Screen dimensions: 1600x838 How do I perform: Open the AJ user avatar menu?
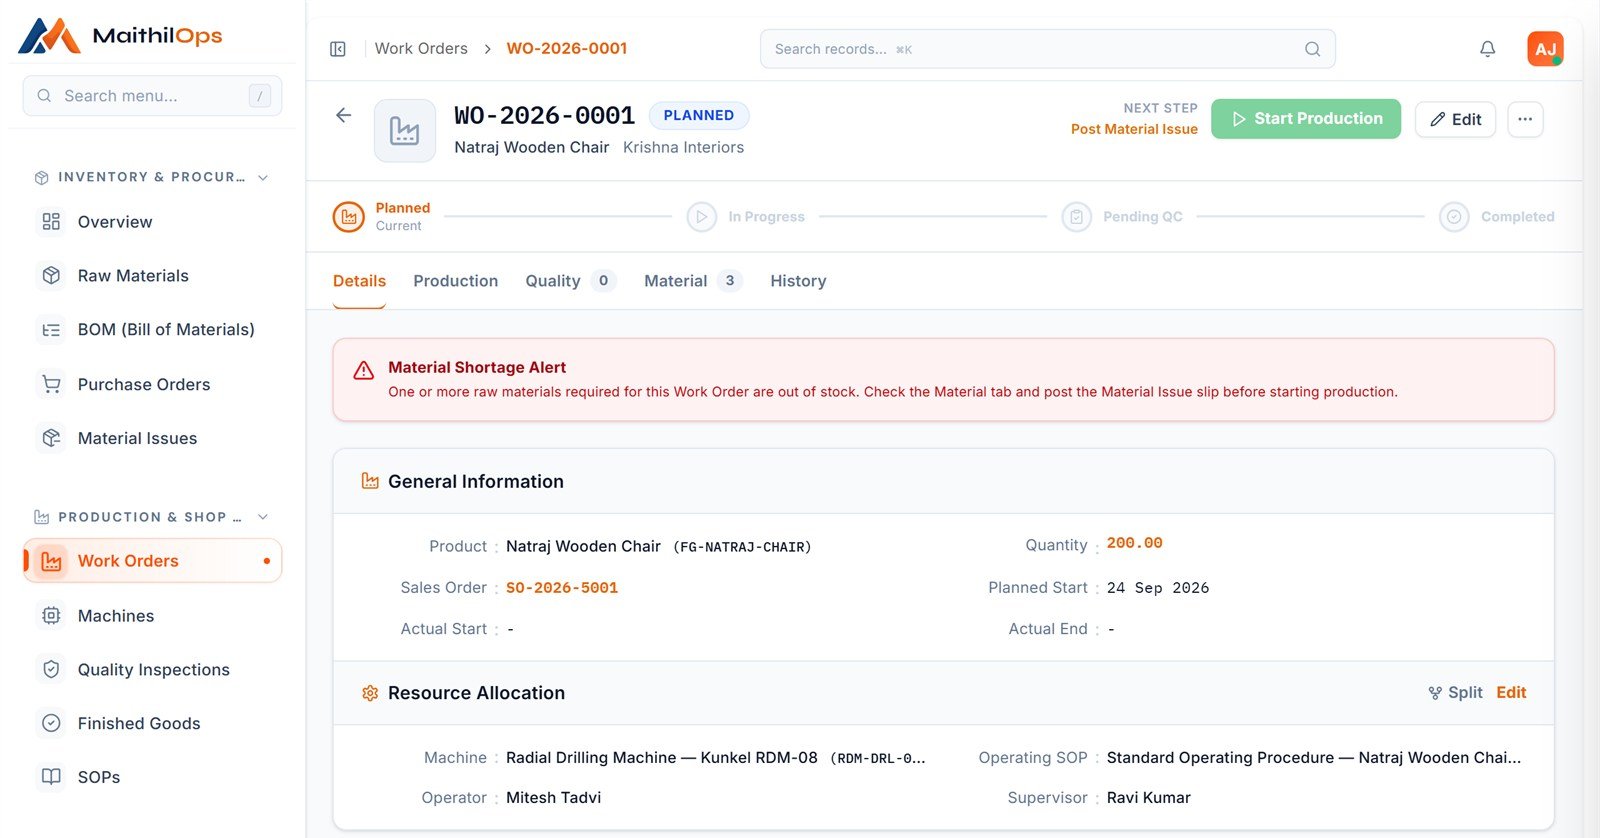coord(1545,49)
